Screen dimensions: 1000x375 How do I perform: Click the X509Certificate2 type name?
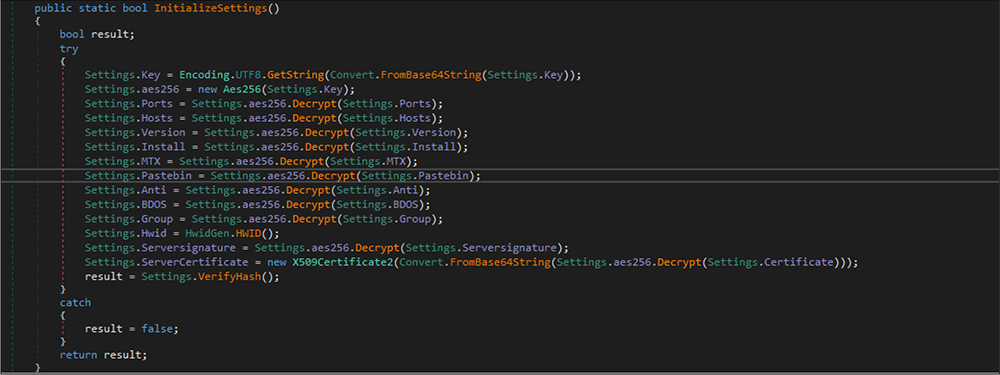343,262
